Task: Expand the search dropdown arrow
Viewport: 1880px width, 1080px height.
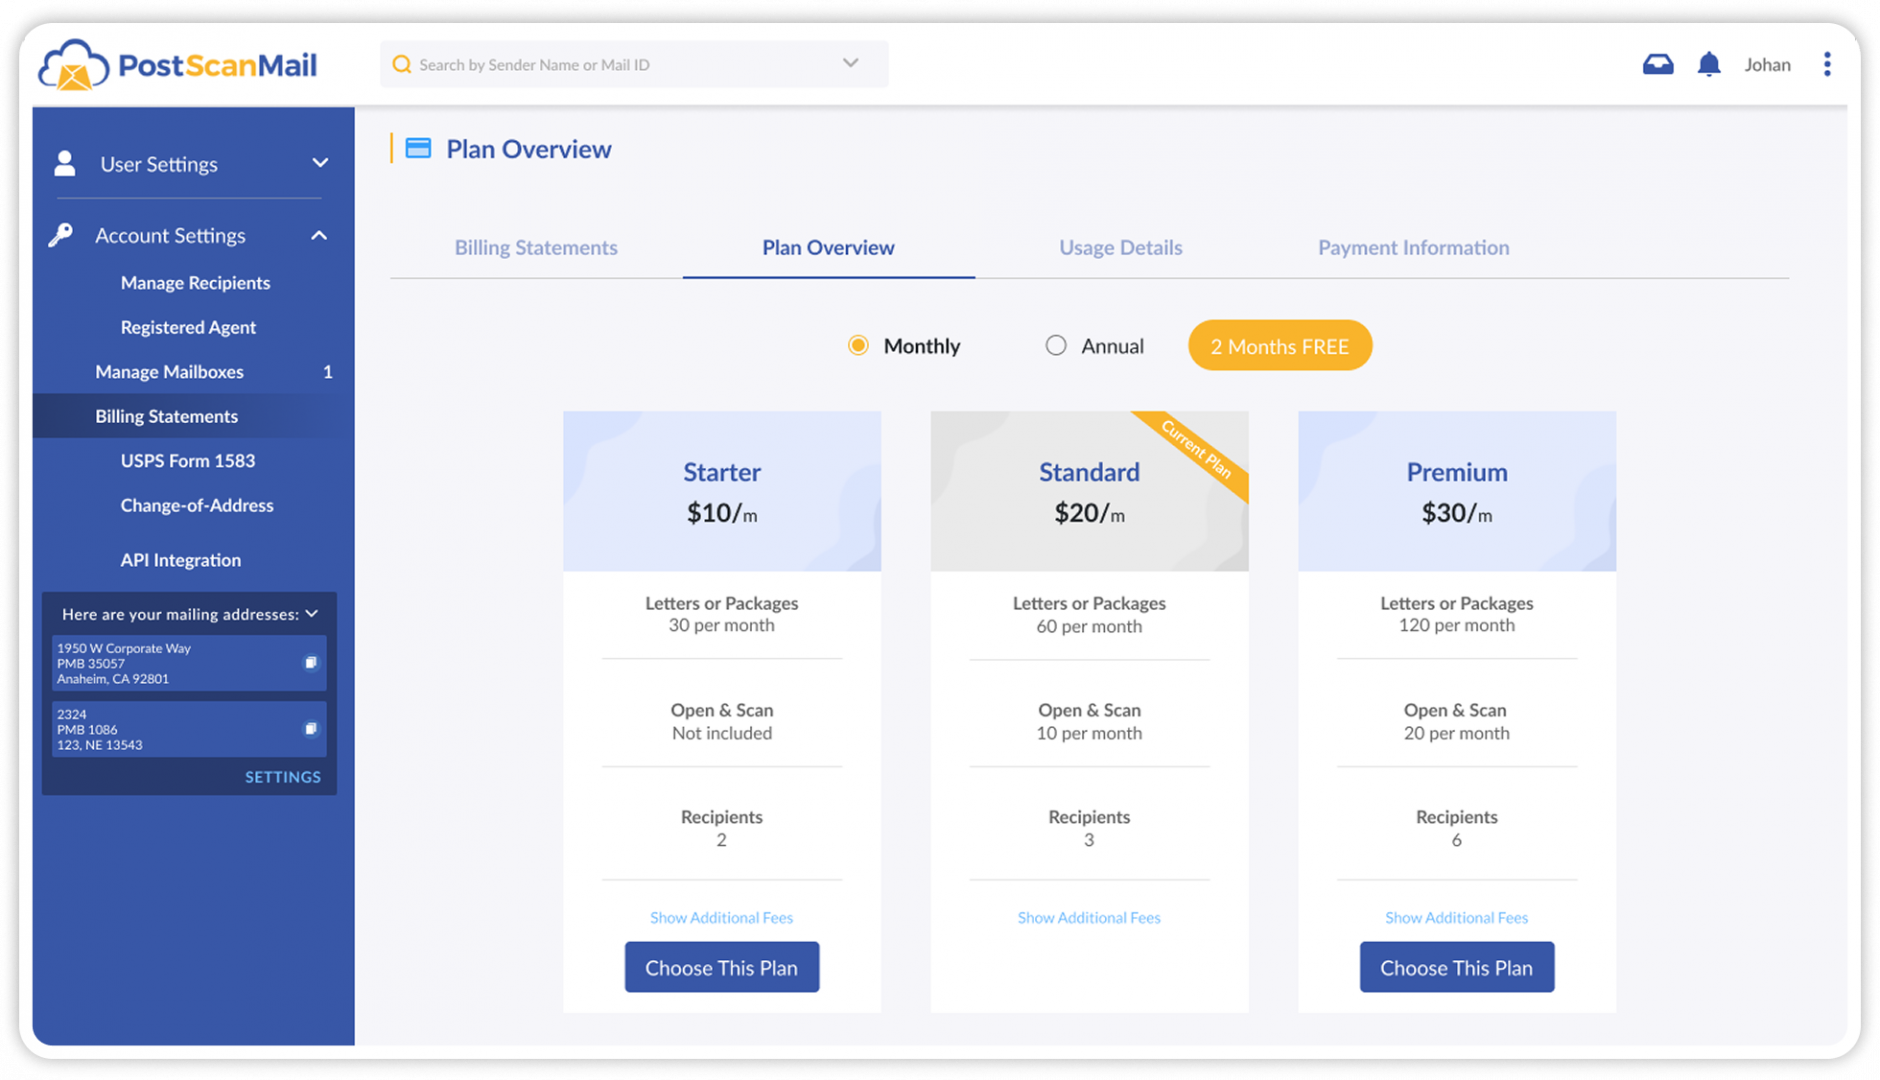Action: 850,63
